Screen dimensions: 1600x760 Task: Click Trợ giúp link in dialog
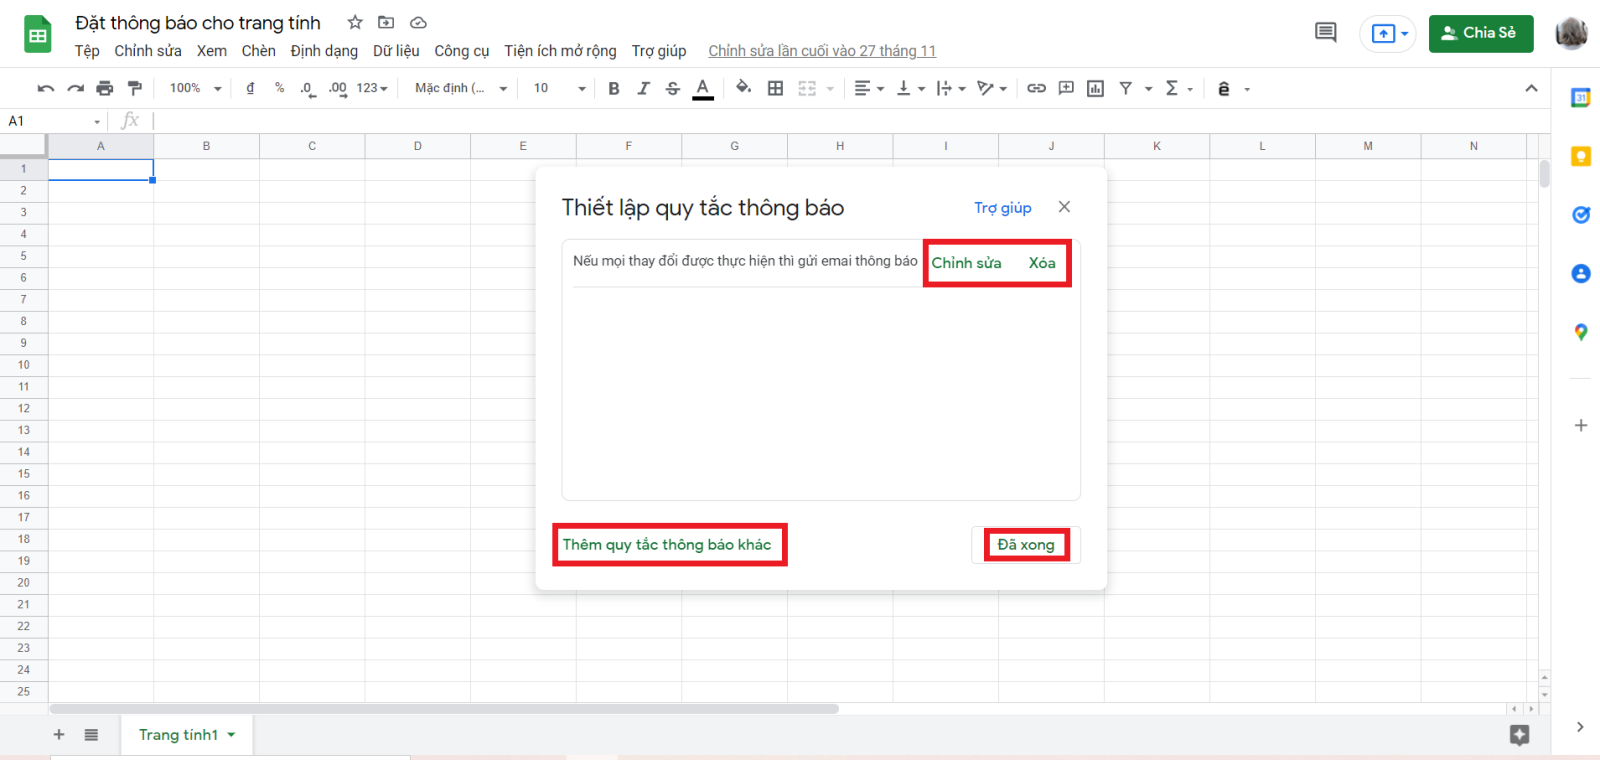pyautogui.click(x=1003, y=208)
